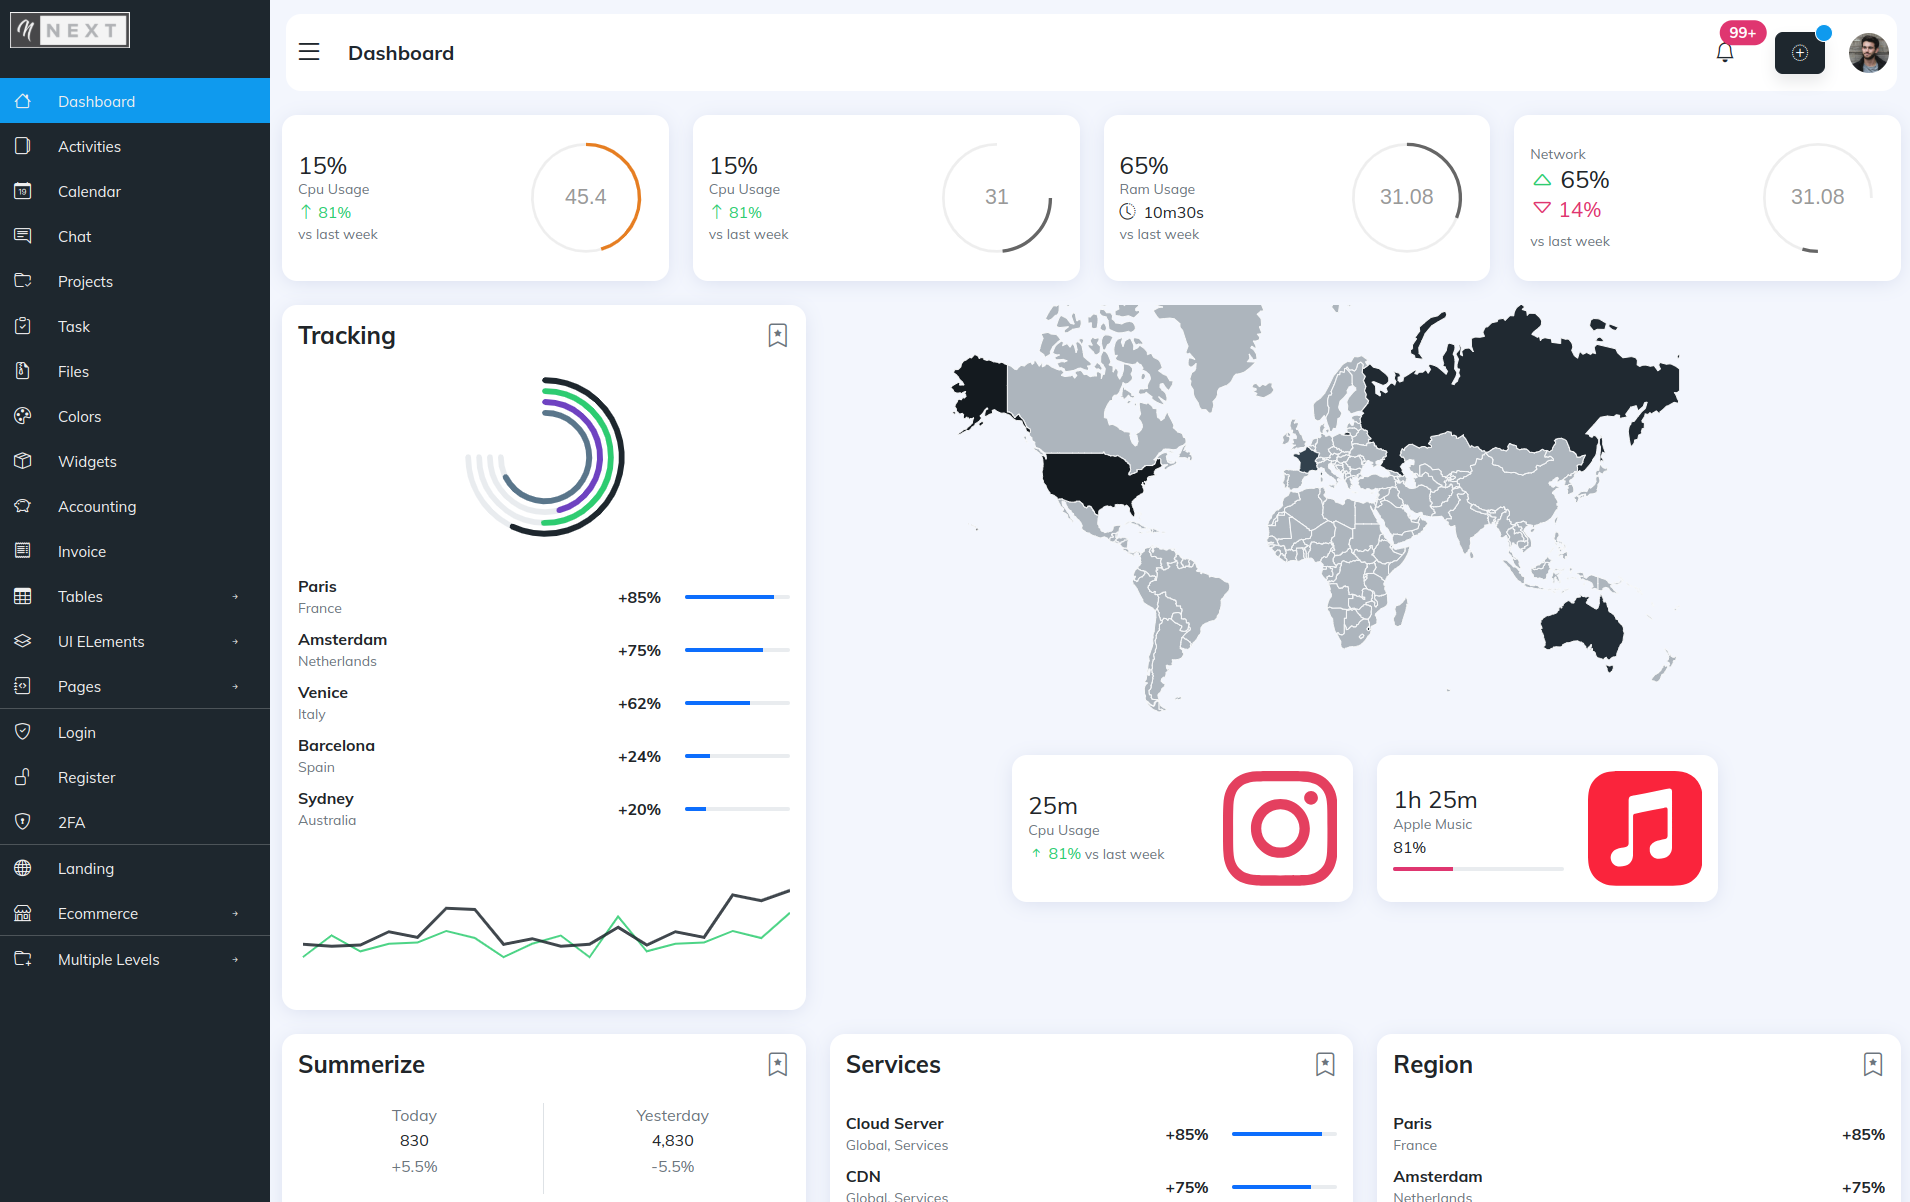The image size is (1910, 1202).
Task: Expand the Pages submenu arrow
Action: tap(236, 687)
